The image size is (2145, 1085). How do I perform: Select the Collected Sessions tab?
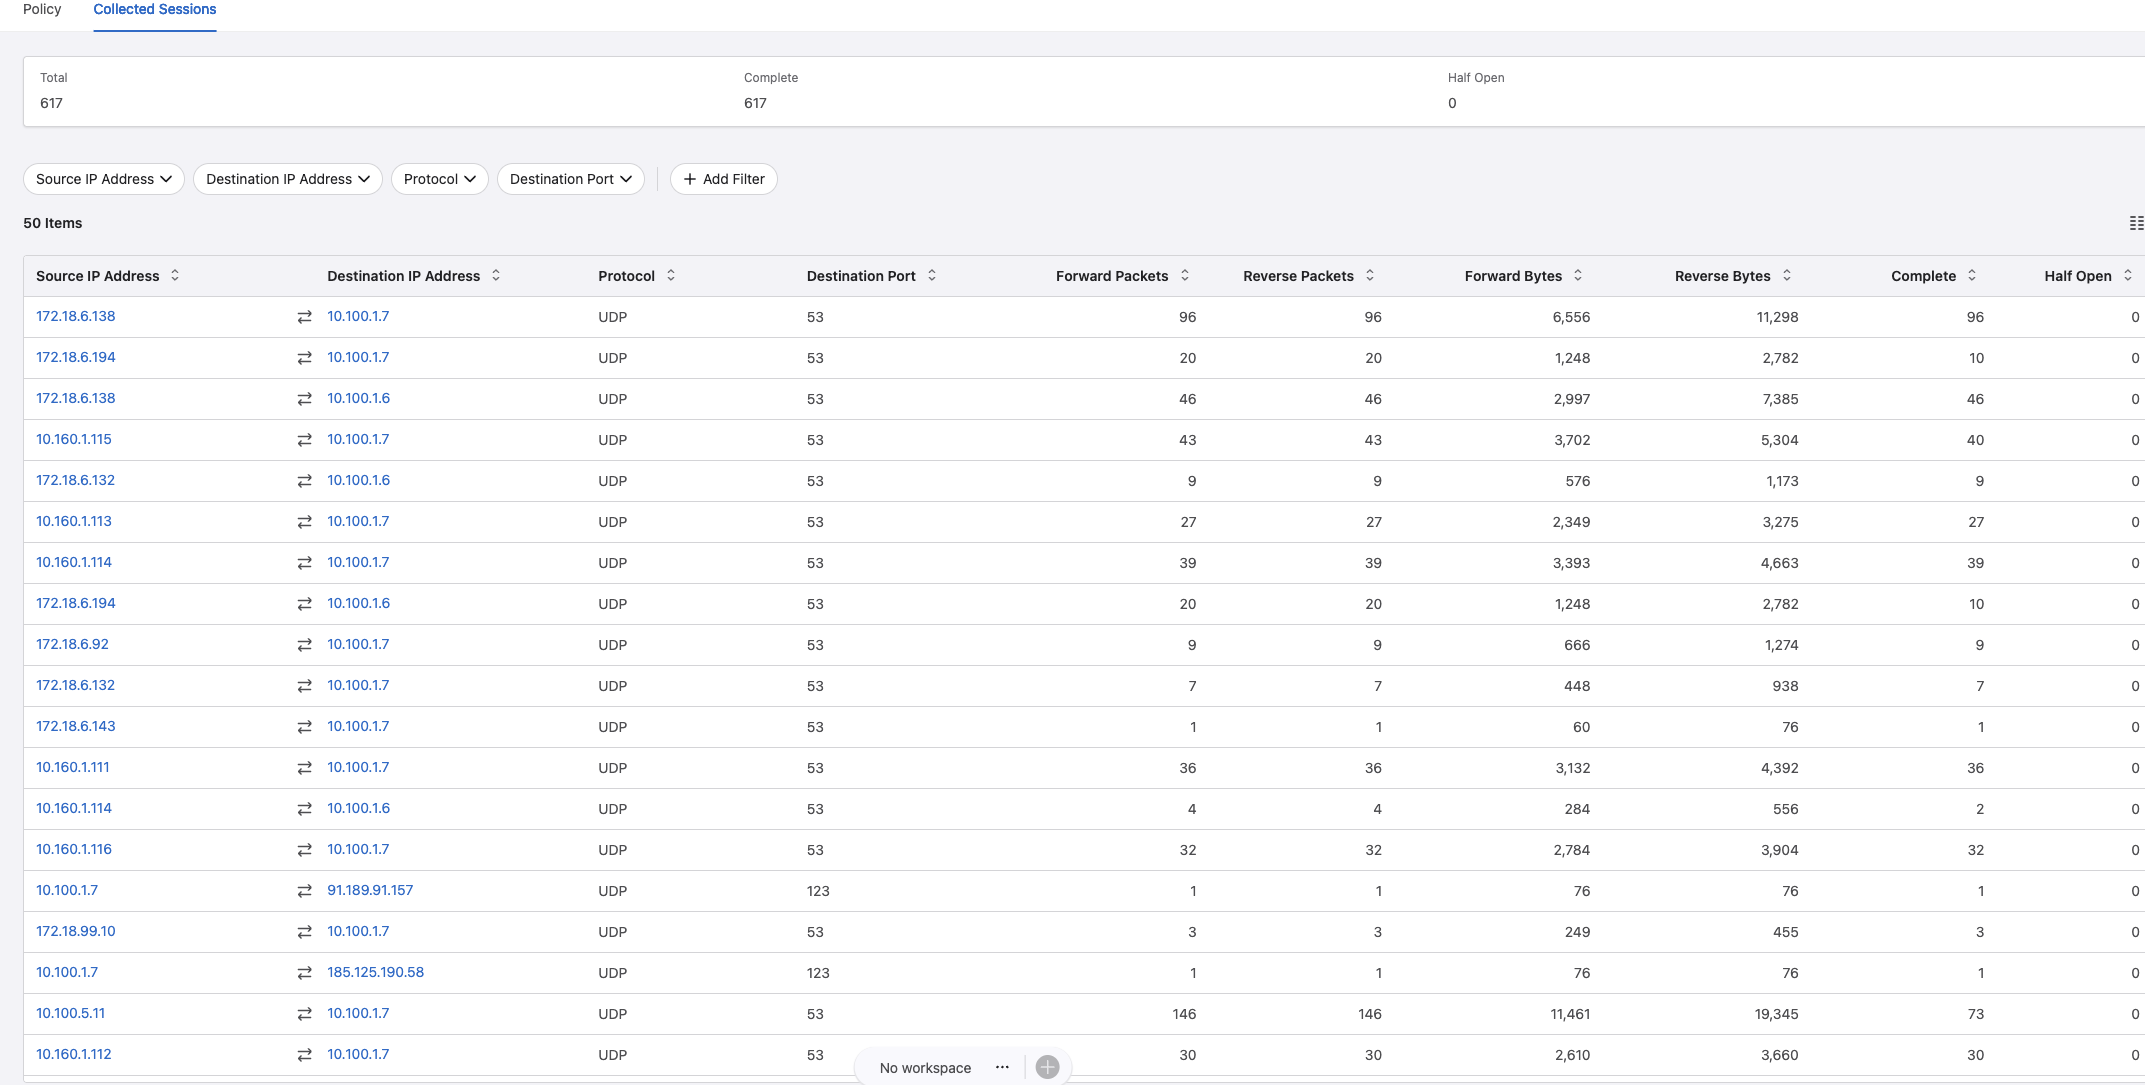coord(155,10)
